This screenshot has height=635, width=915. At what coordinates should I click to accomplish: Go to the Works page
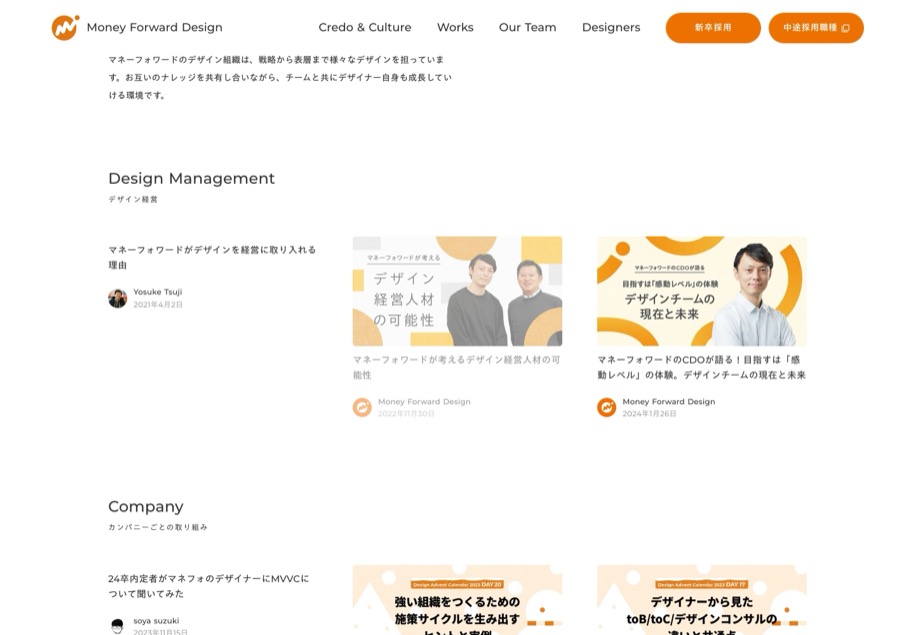(455, 27)
